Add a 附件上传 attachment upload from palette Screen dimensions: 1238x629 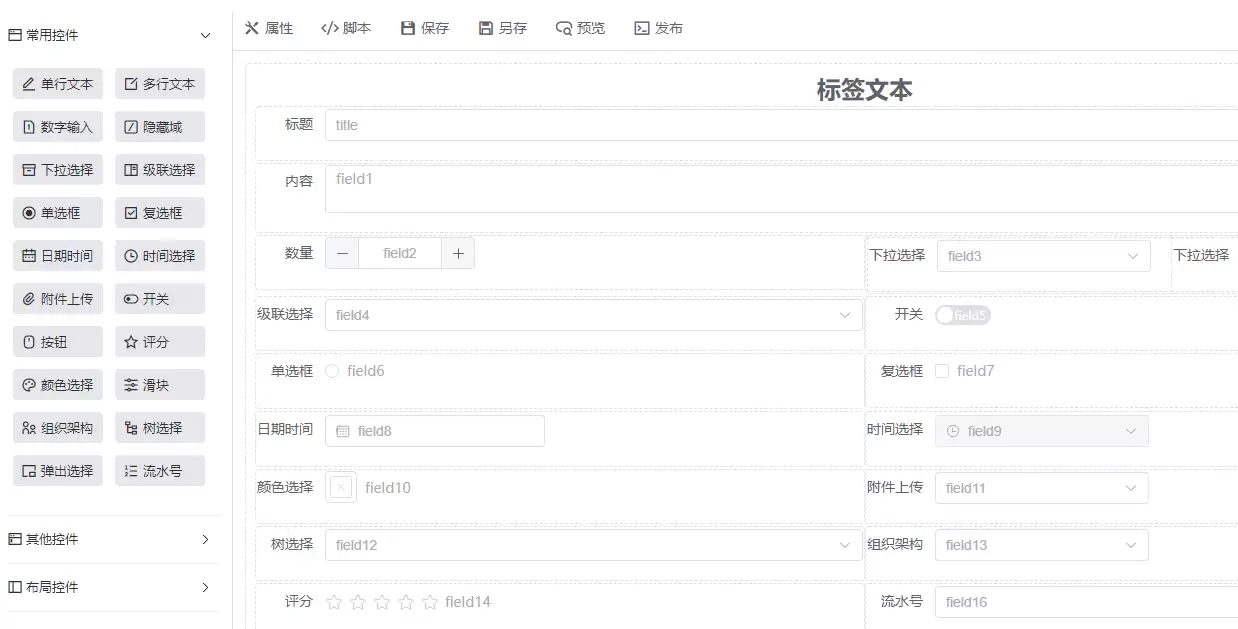click(x=58, y=299)
